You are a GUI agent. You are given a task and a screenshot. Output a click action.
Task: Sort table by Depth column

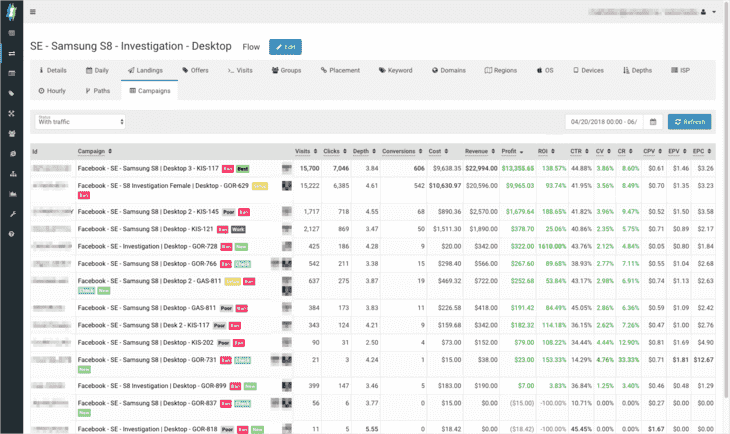[364, 151]
